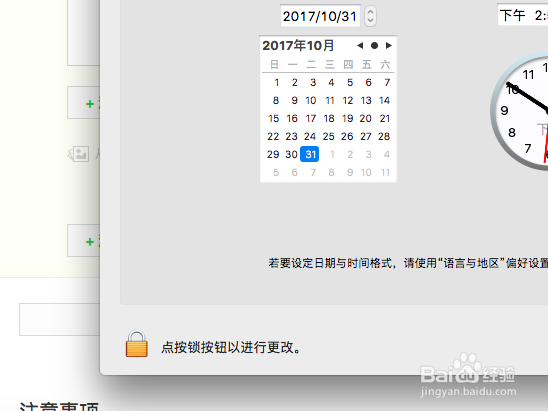Select October 9 in second calendar row
The width and height of the screenshot is (548, 411).
295,101
